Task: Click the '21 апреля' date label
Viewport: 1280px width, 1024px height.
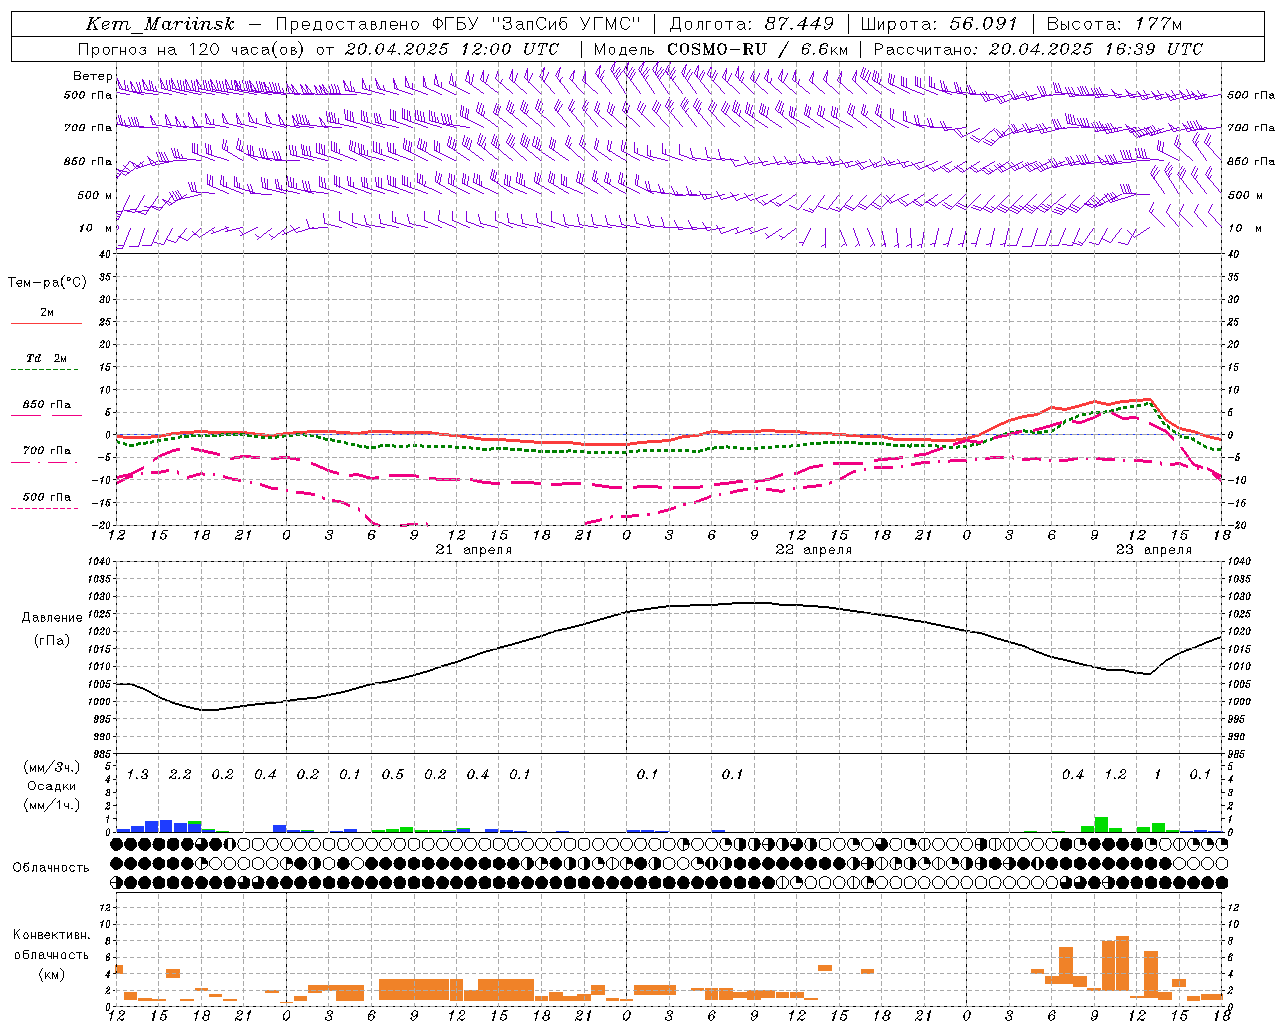Action: 474,550
